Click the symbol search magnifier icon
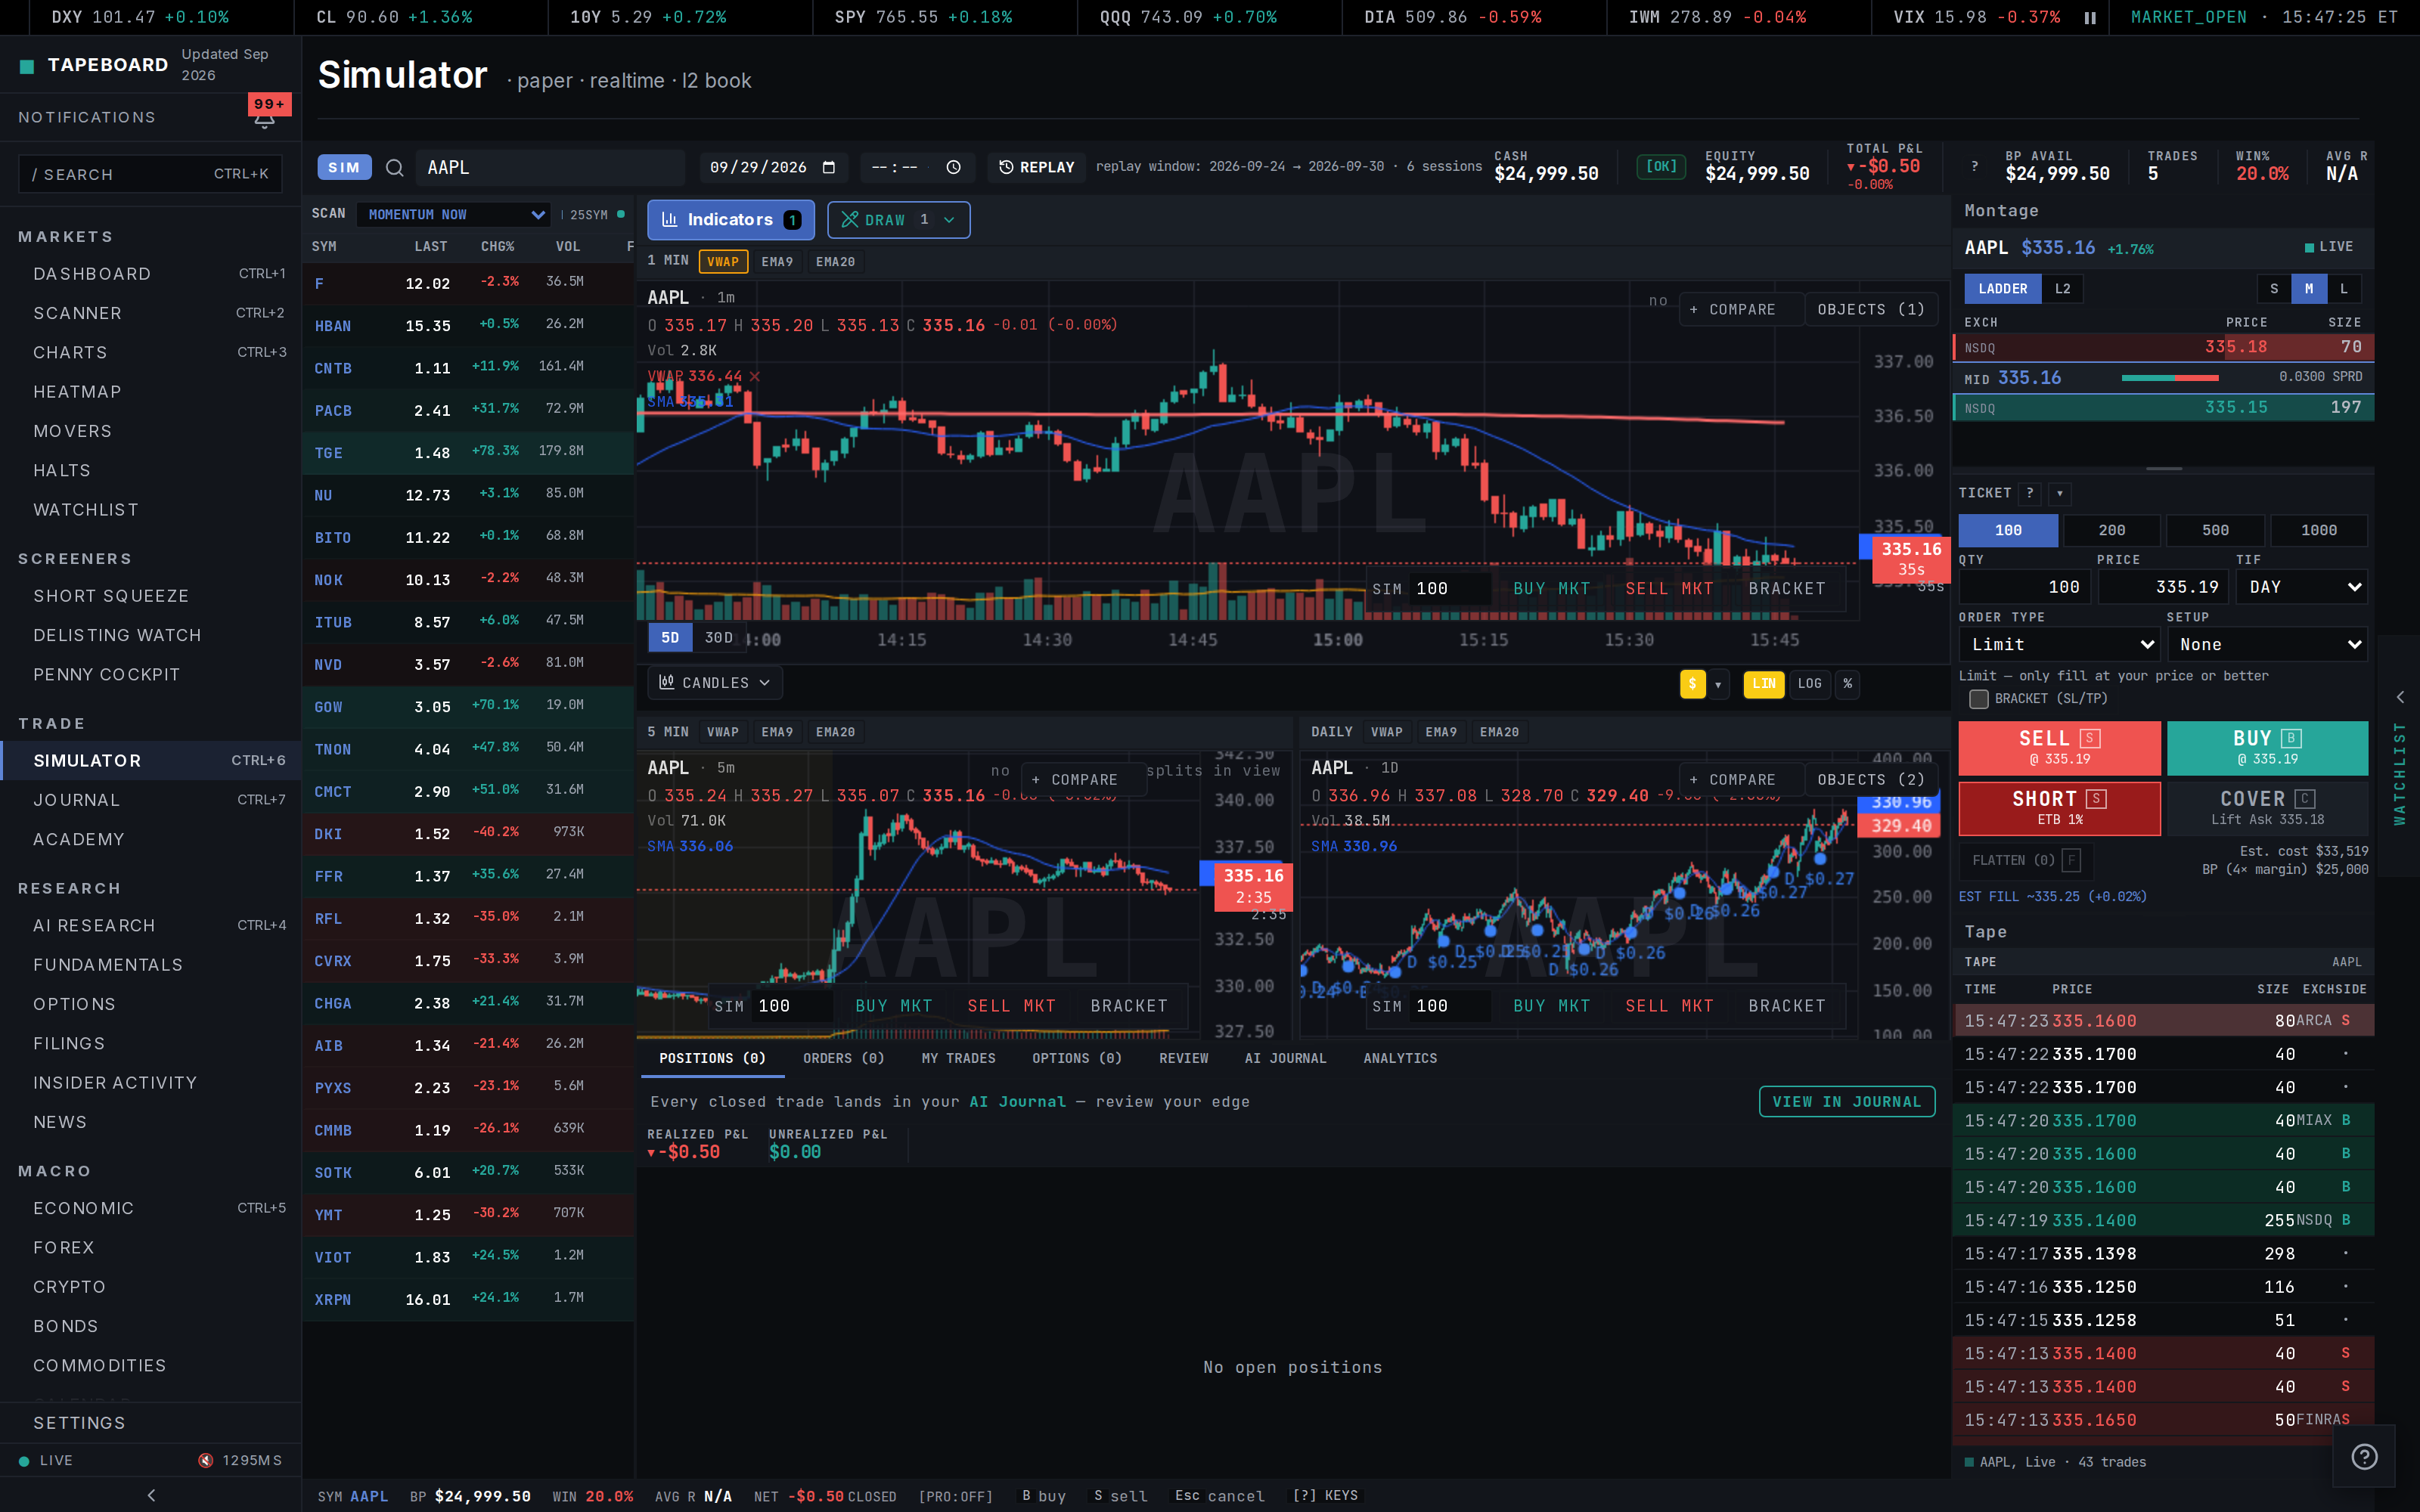 [395, 168]
